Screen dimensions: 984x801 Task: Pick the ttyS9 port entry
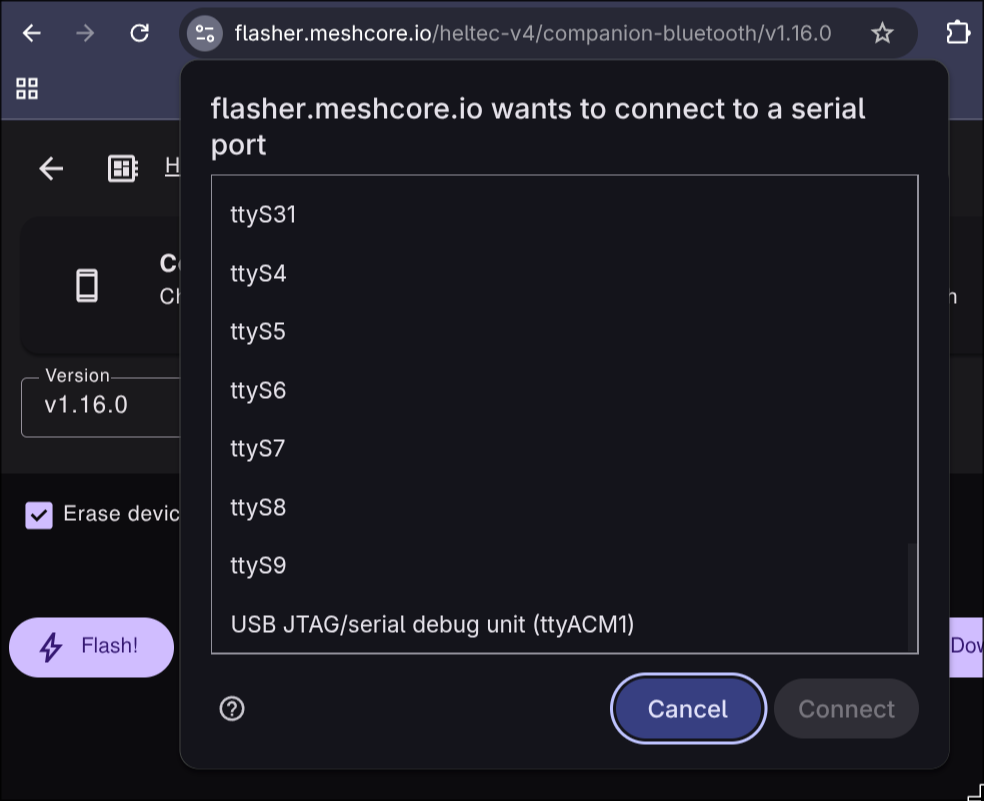tap(560, 566)
